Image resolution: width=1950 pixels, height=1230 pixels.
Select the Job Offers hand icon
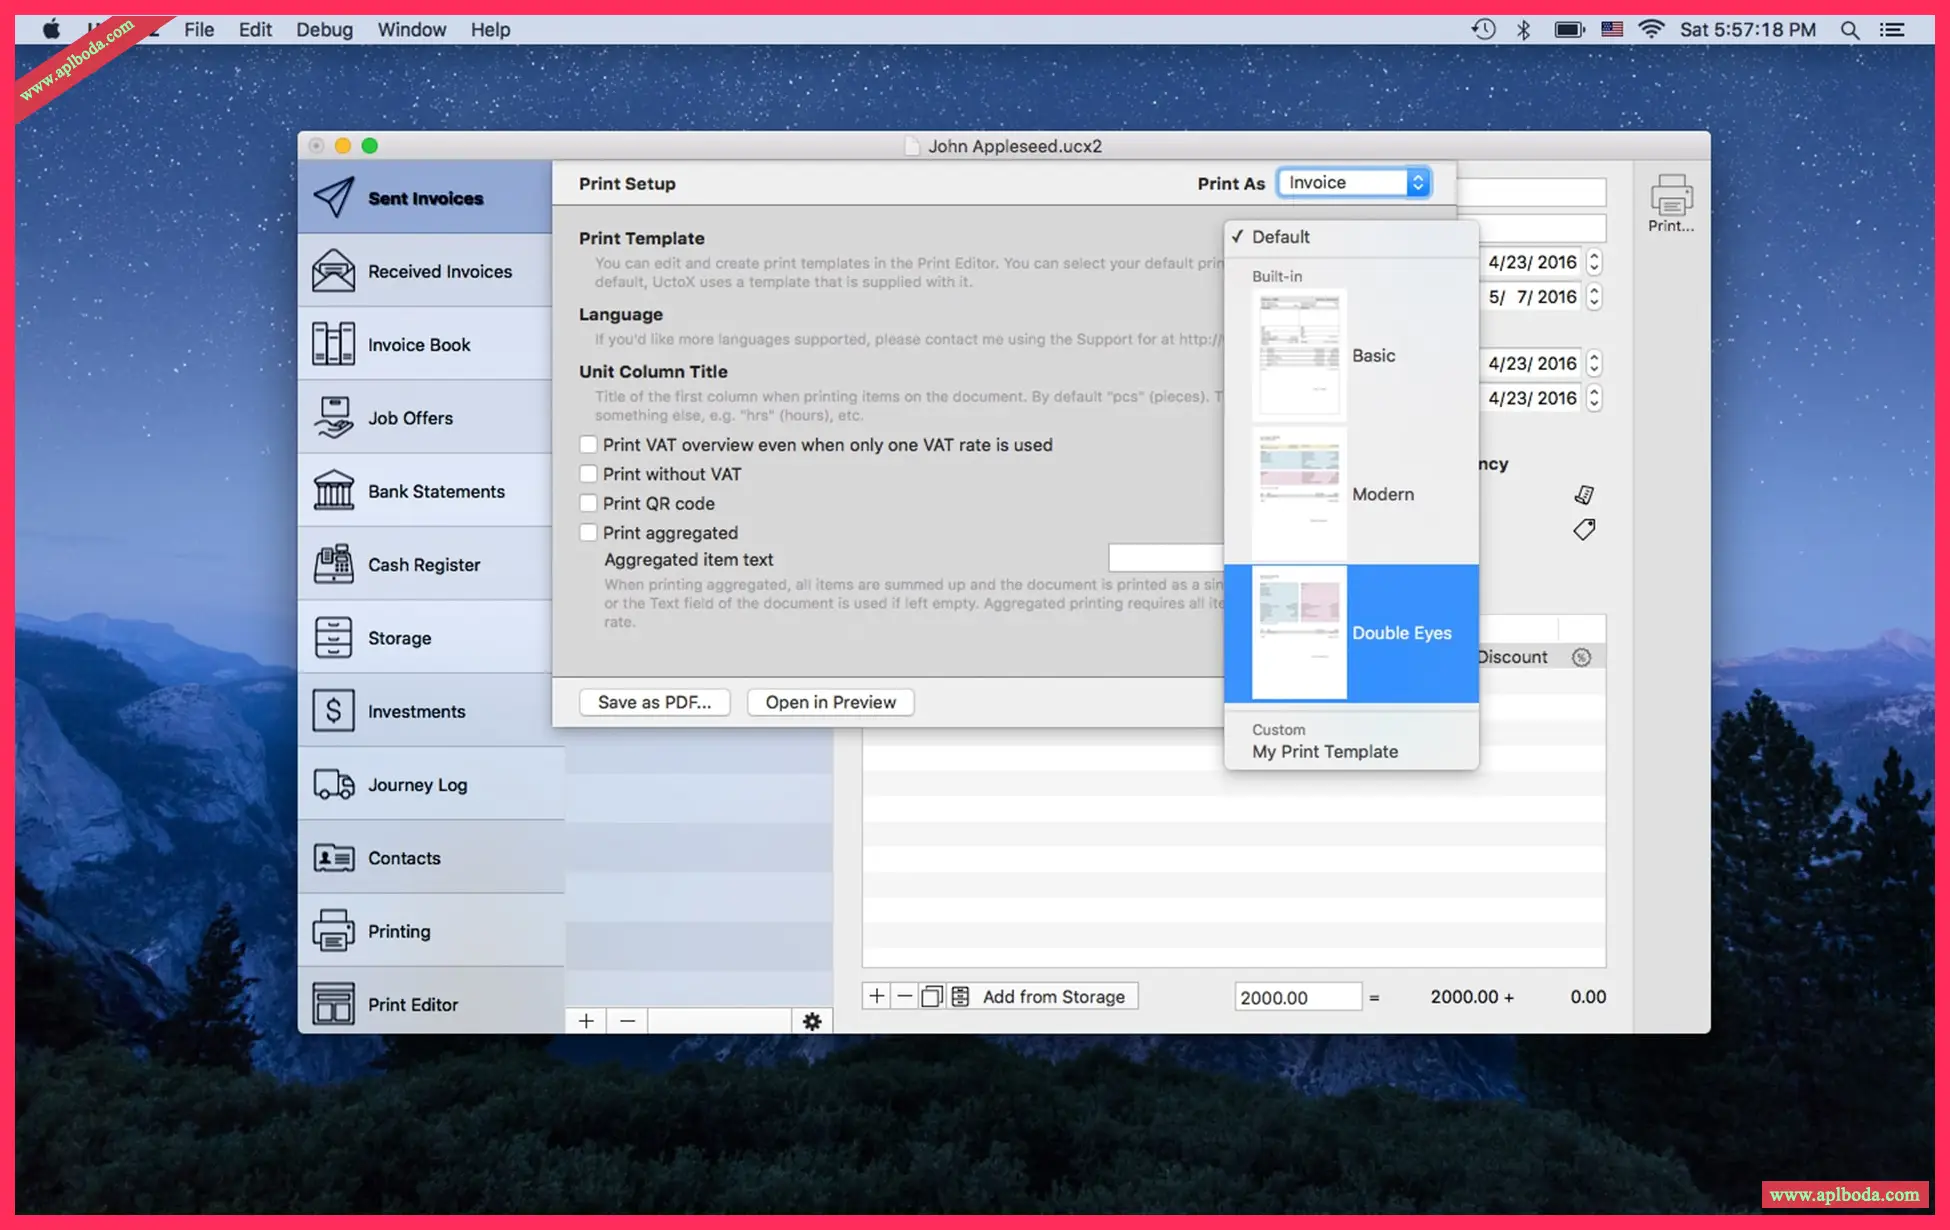click(x=334, y=418)
